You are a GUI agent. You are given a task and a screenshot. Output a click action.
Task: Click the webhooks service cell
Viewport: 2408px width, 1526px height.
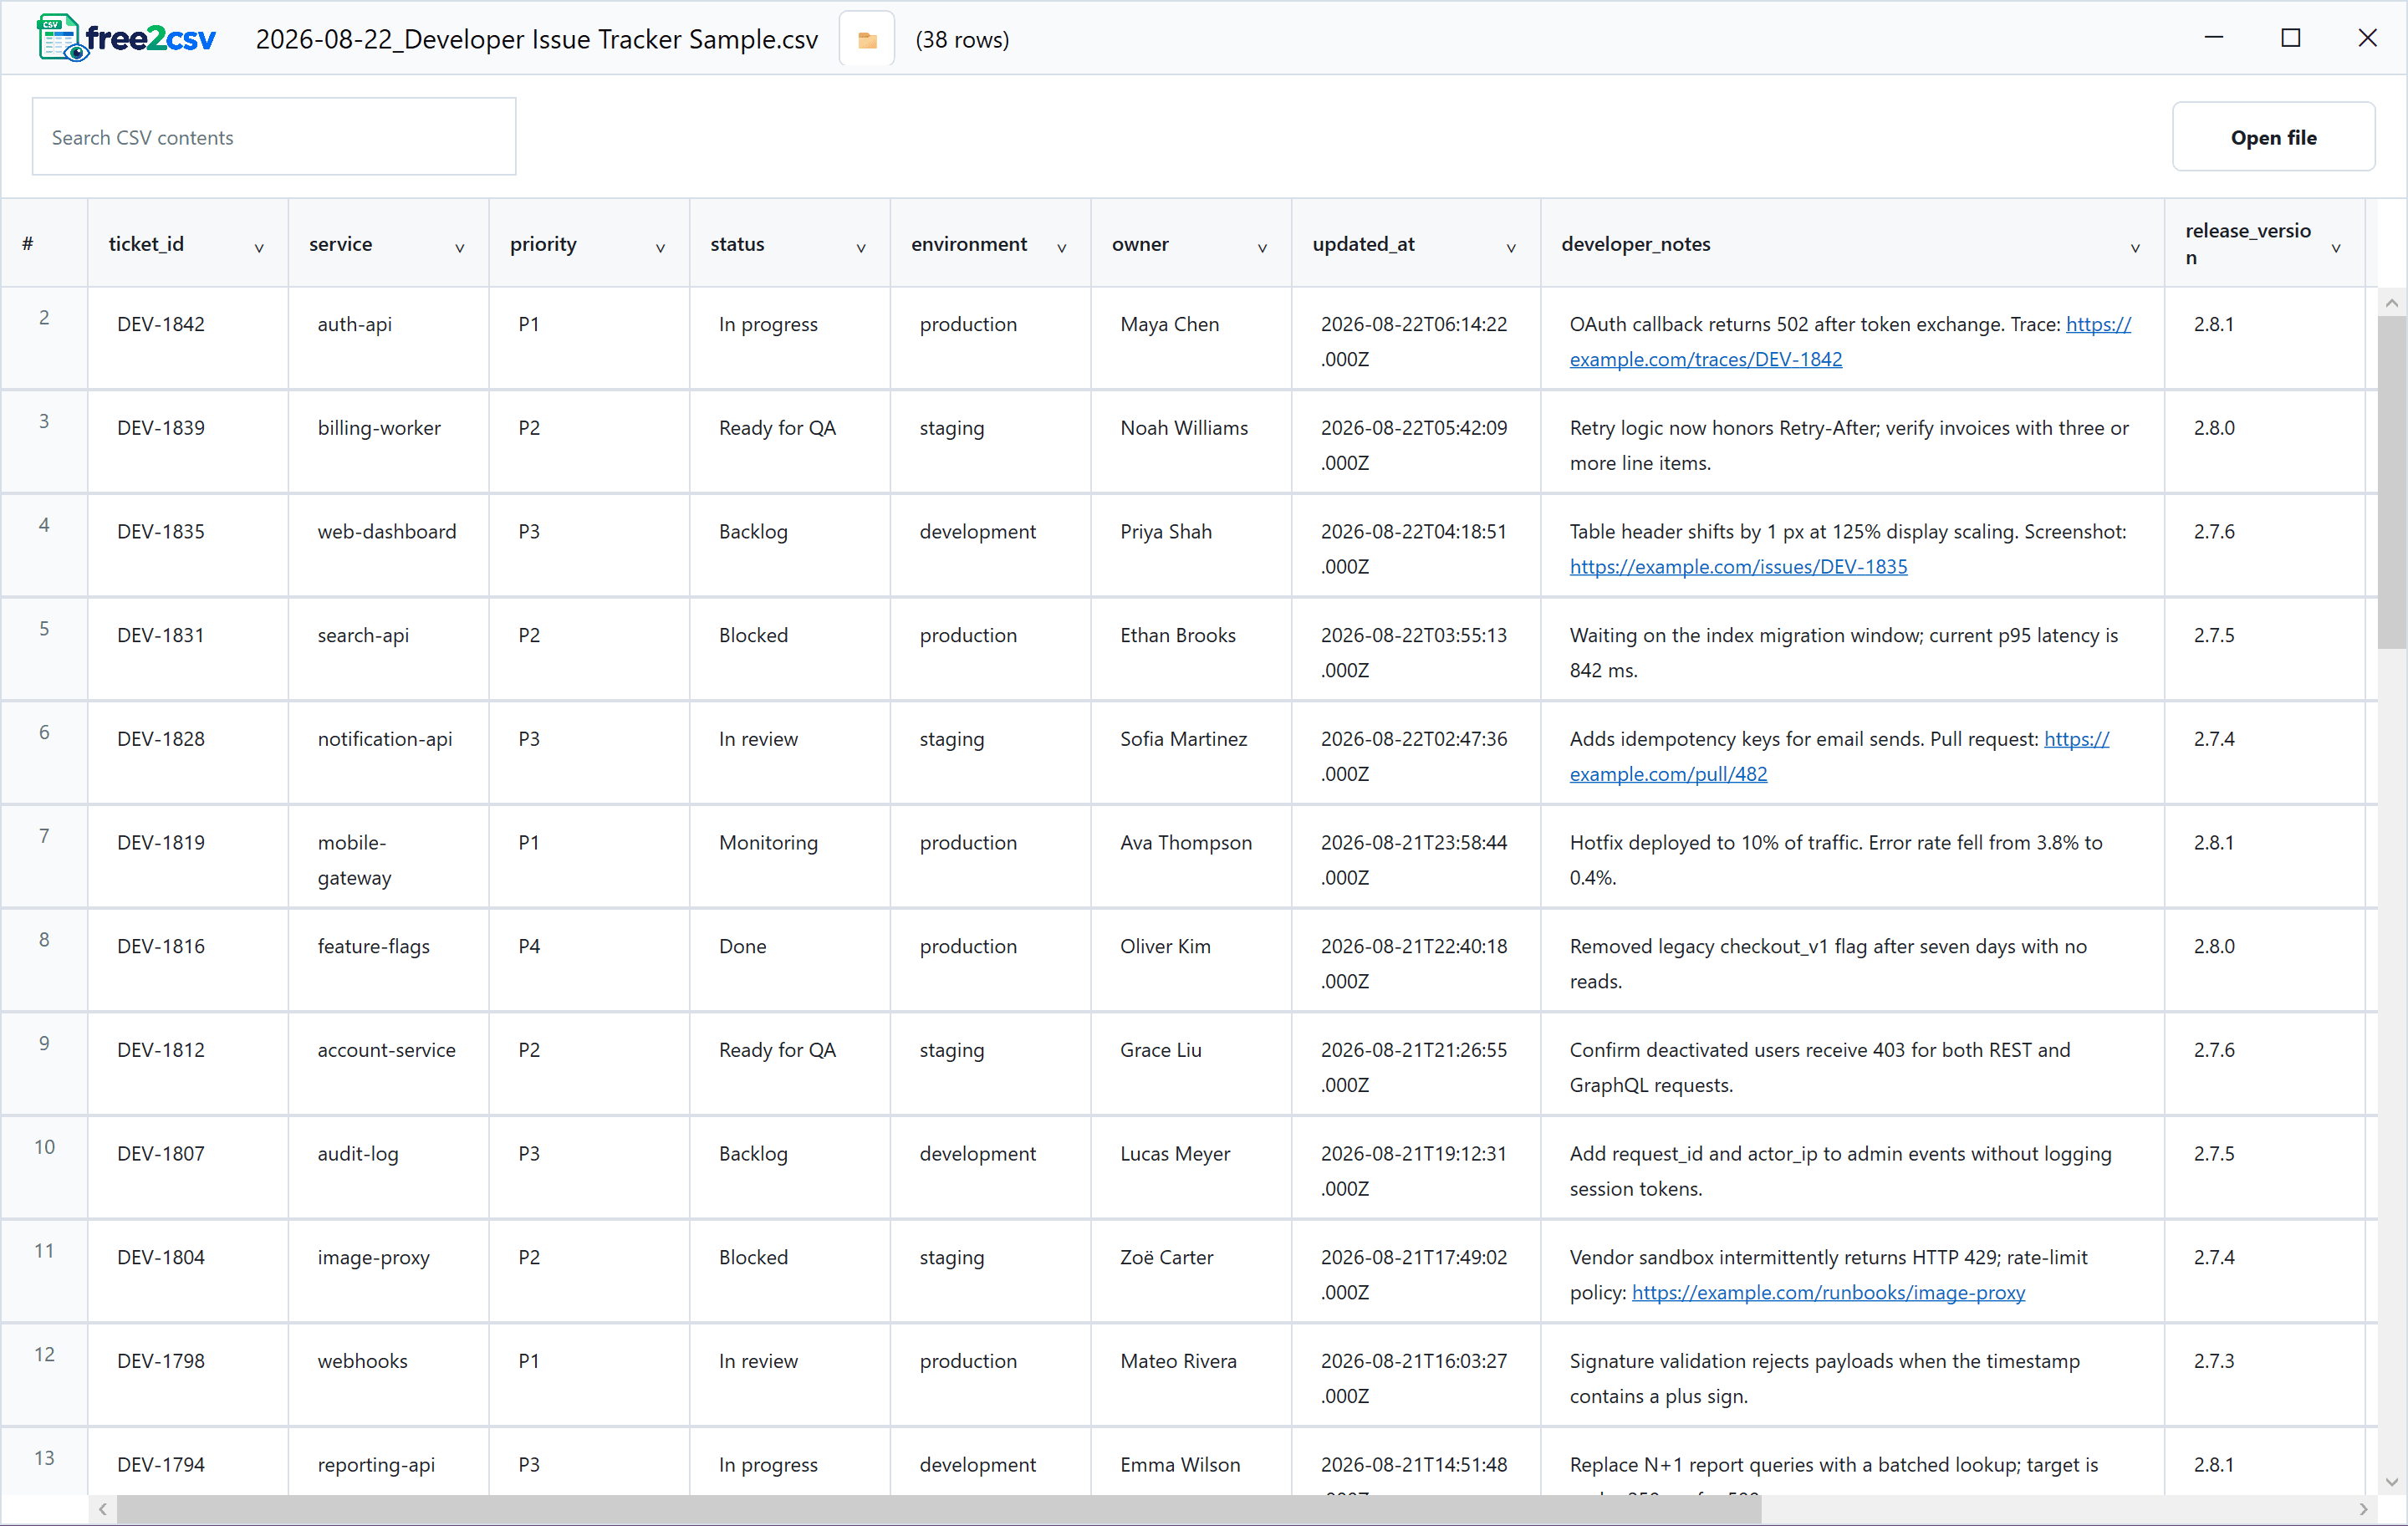click(389, 1375)
